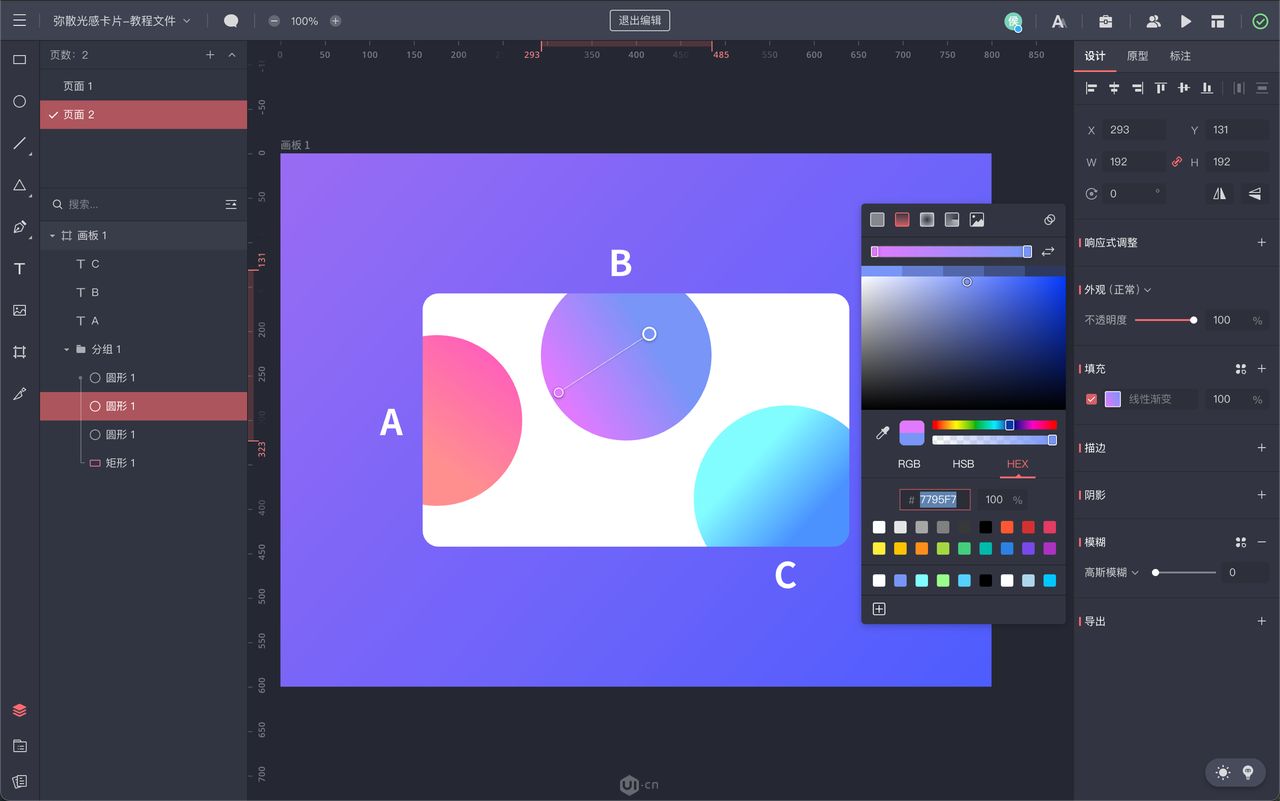Click the zoom in plus button
1280x801 pixels.
335,21
